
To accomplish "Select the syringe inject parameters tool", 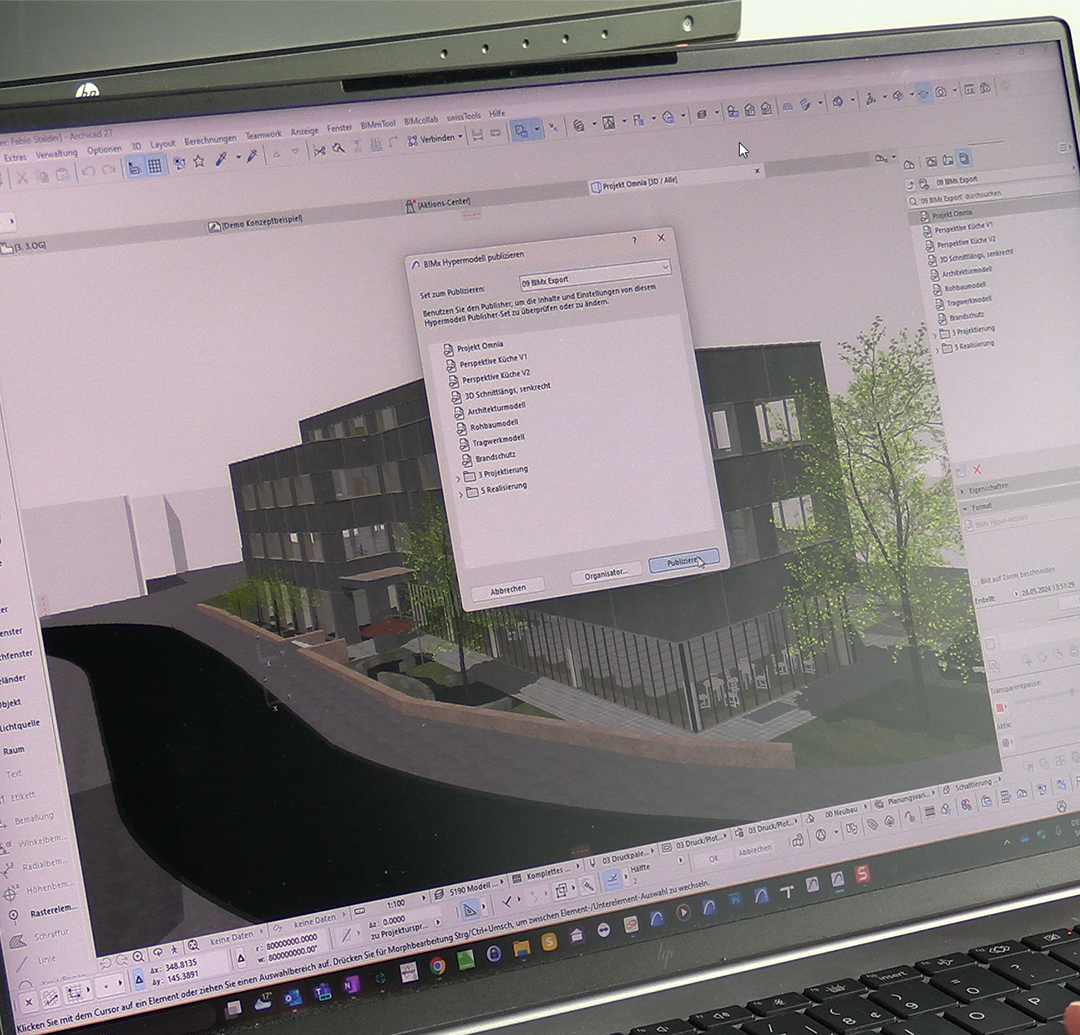I will coord(252,157).
